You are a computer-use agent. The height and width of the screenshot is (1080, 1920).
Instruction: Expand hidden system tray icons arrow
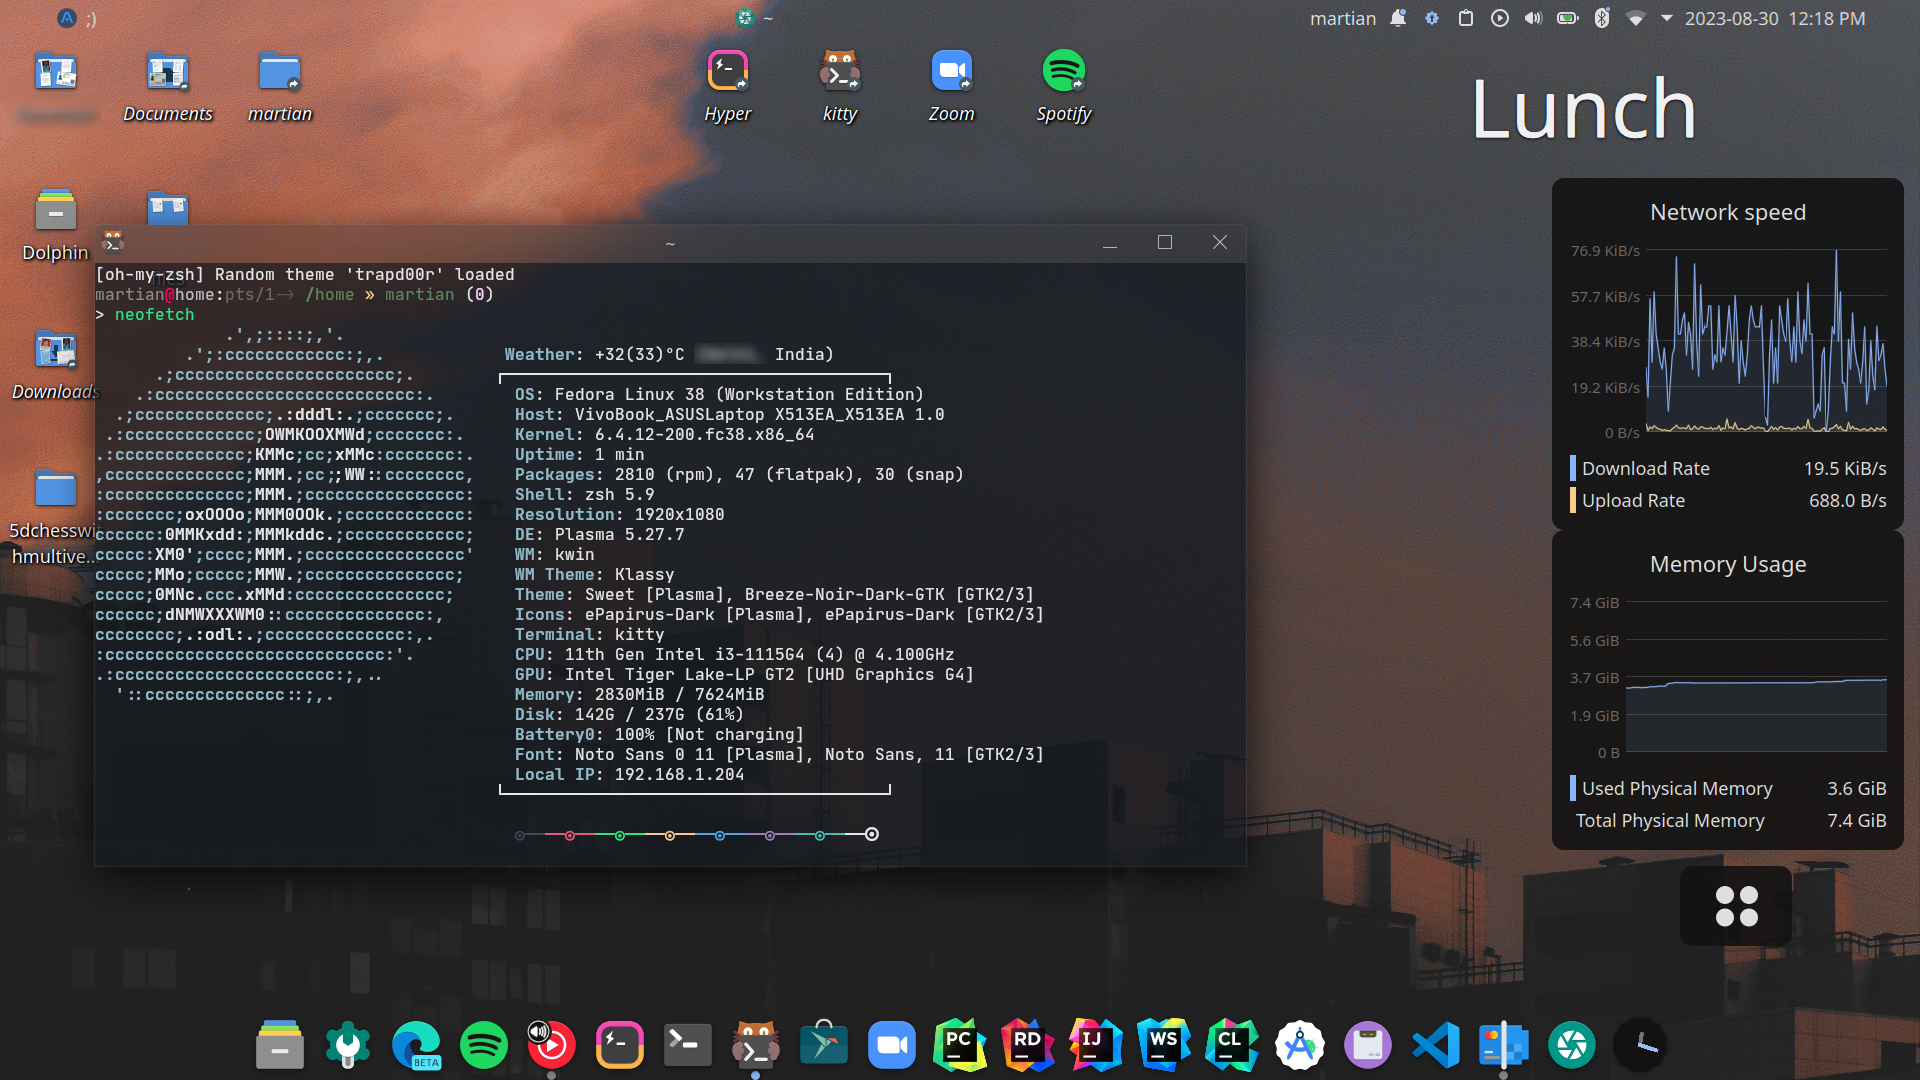(x=1667, y=18)
